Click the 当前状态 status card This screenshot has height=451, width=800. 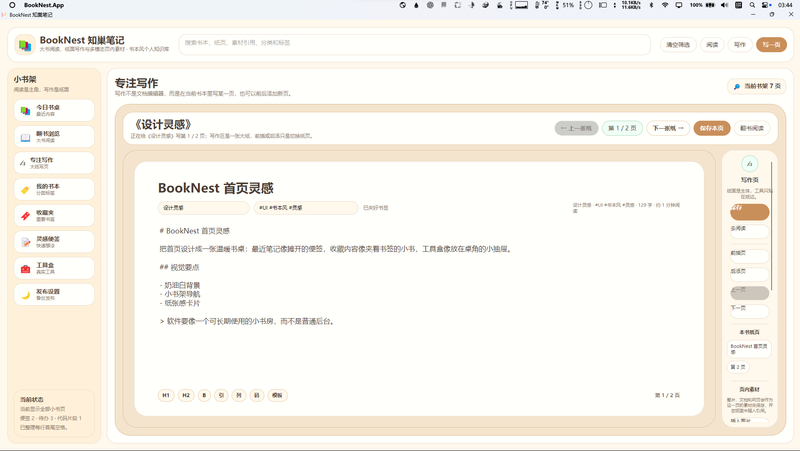tap(54, 413)
